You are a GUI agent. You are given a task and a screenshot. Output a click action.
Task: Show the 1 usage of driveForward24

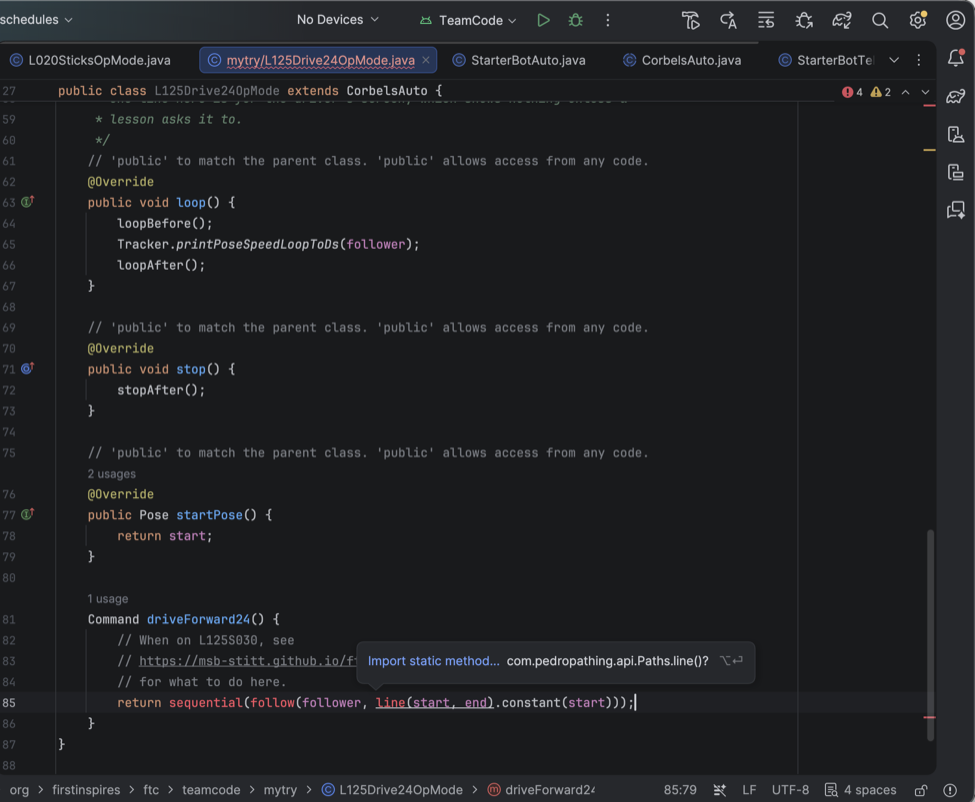click(x=108, y=599)
